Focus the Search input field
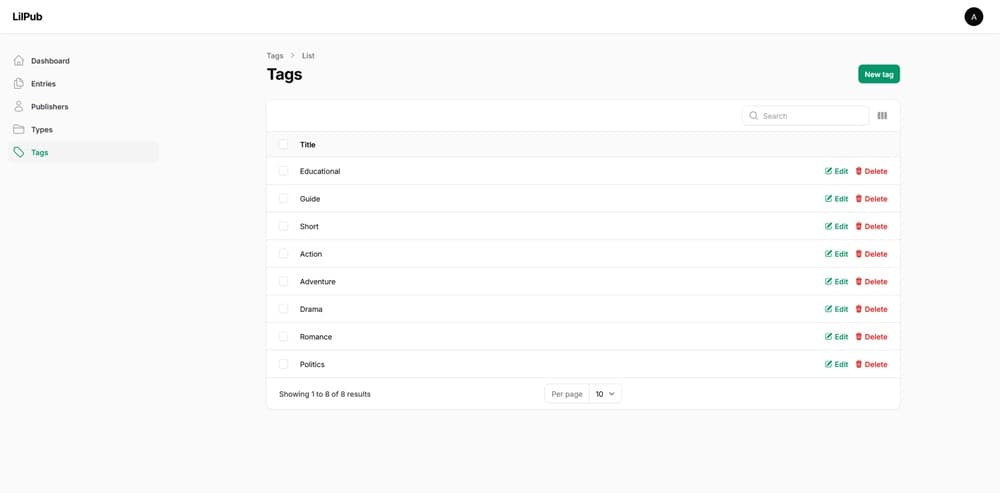Image resolution: width=1000 pixels, height=493 pixels. 812,116
